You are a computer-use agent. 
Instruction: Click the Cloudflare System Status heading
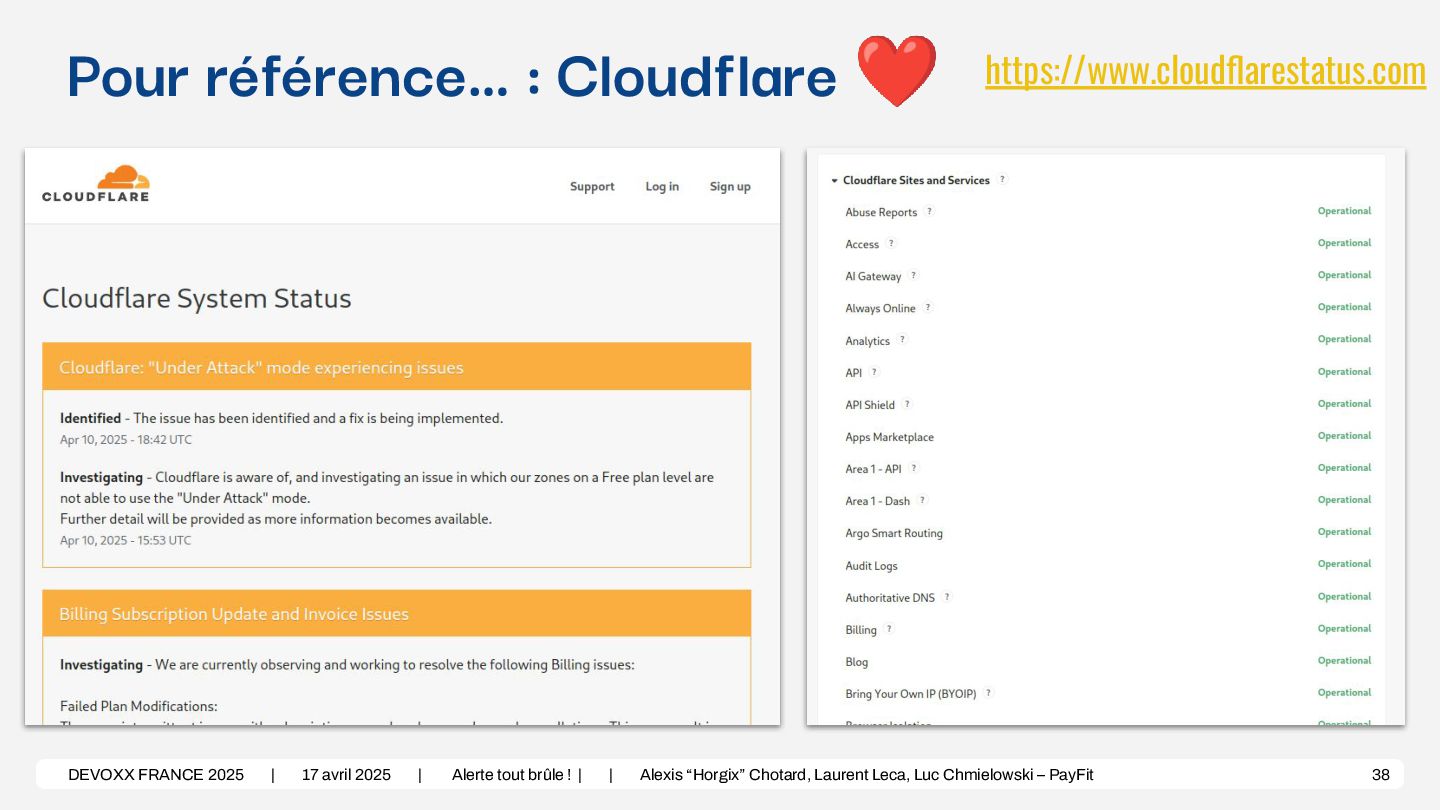[197, 298]
